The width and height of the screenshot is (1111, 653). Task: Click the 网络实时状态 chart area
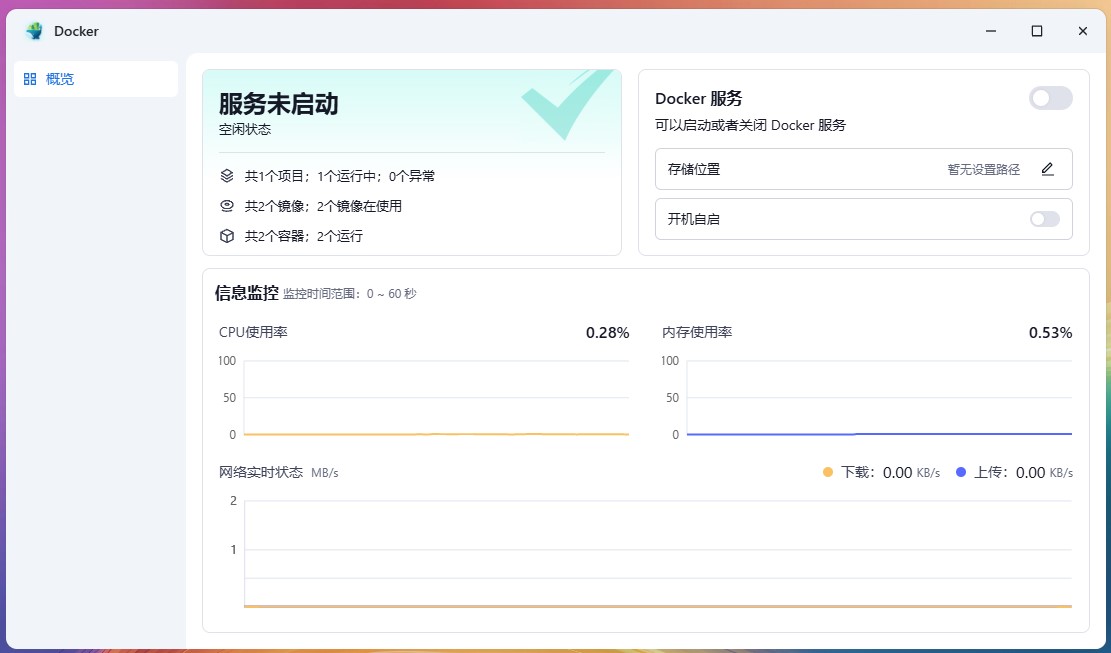tap(658, 554)
